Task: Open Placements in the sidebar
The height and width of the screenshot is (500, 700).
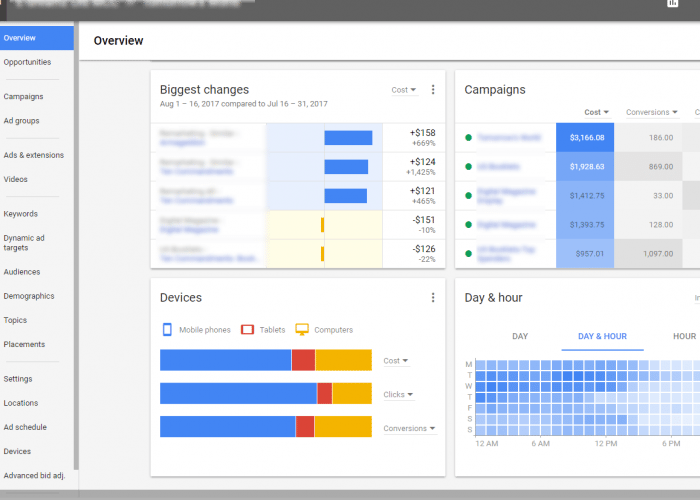Action: (24, 344)
